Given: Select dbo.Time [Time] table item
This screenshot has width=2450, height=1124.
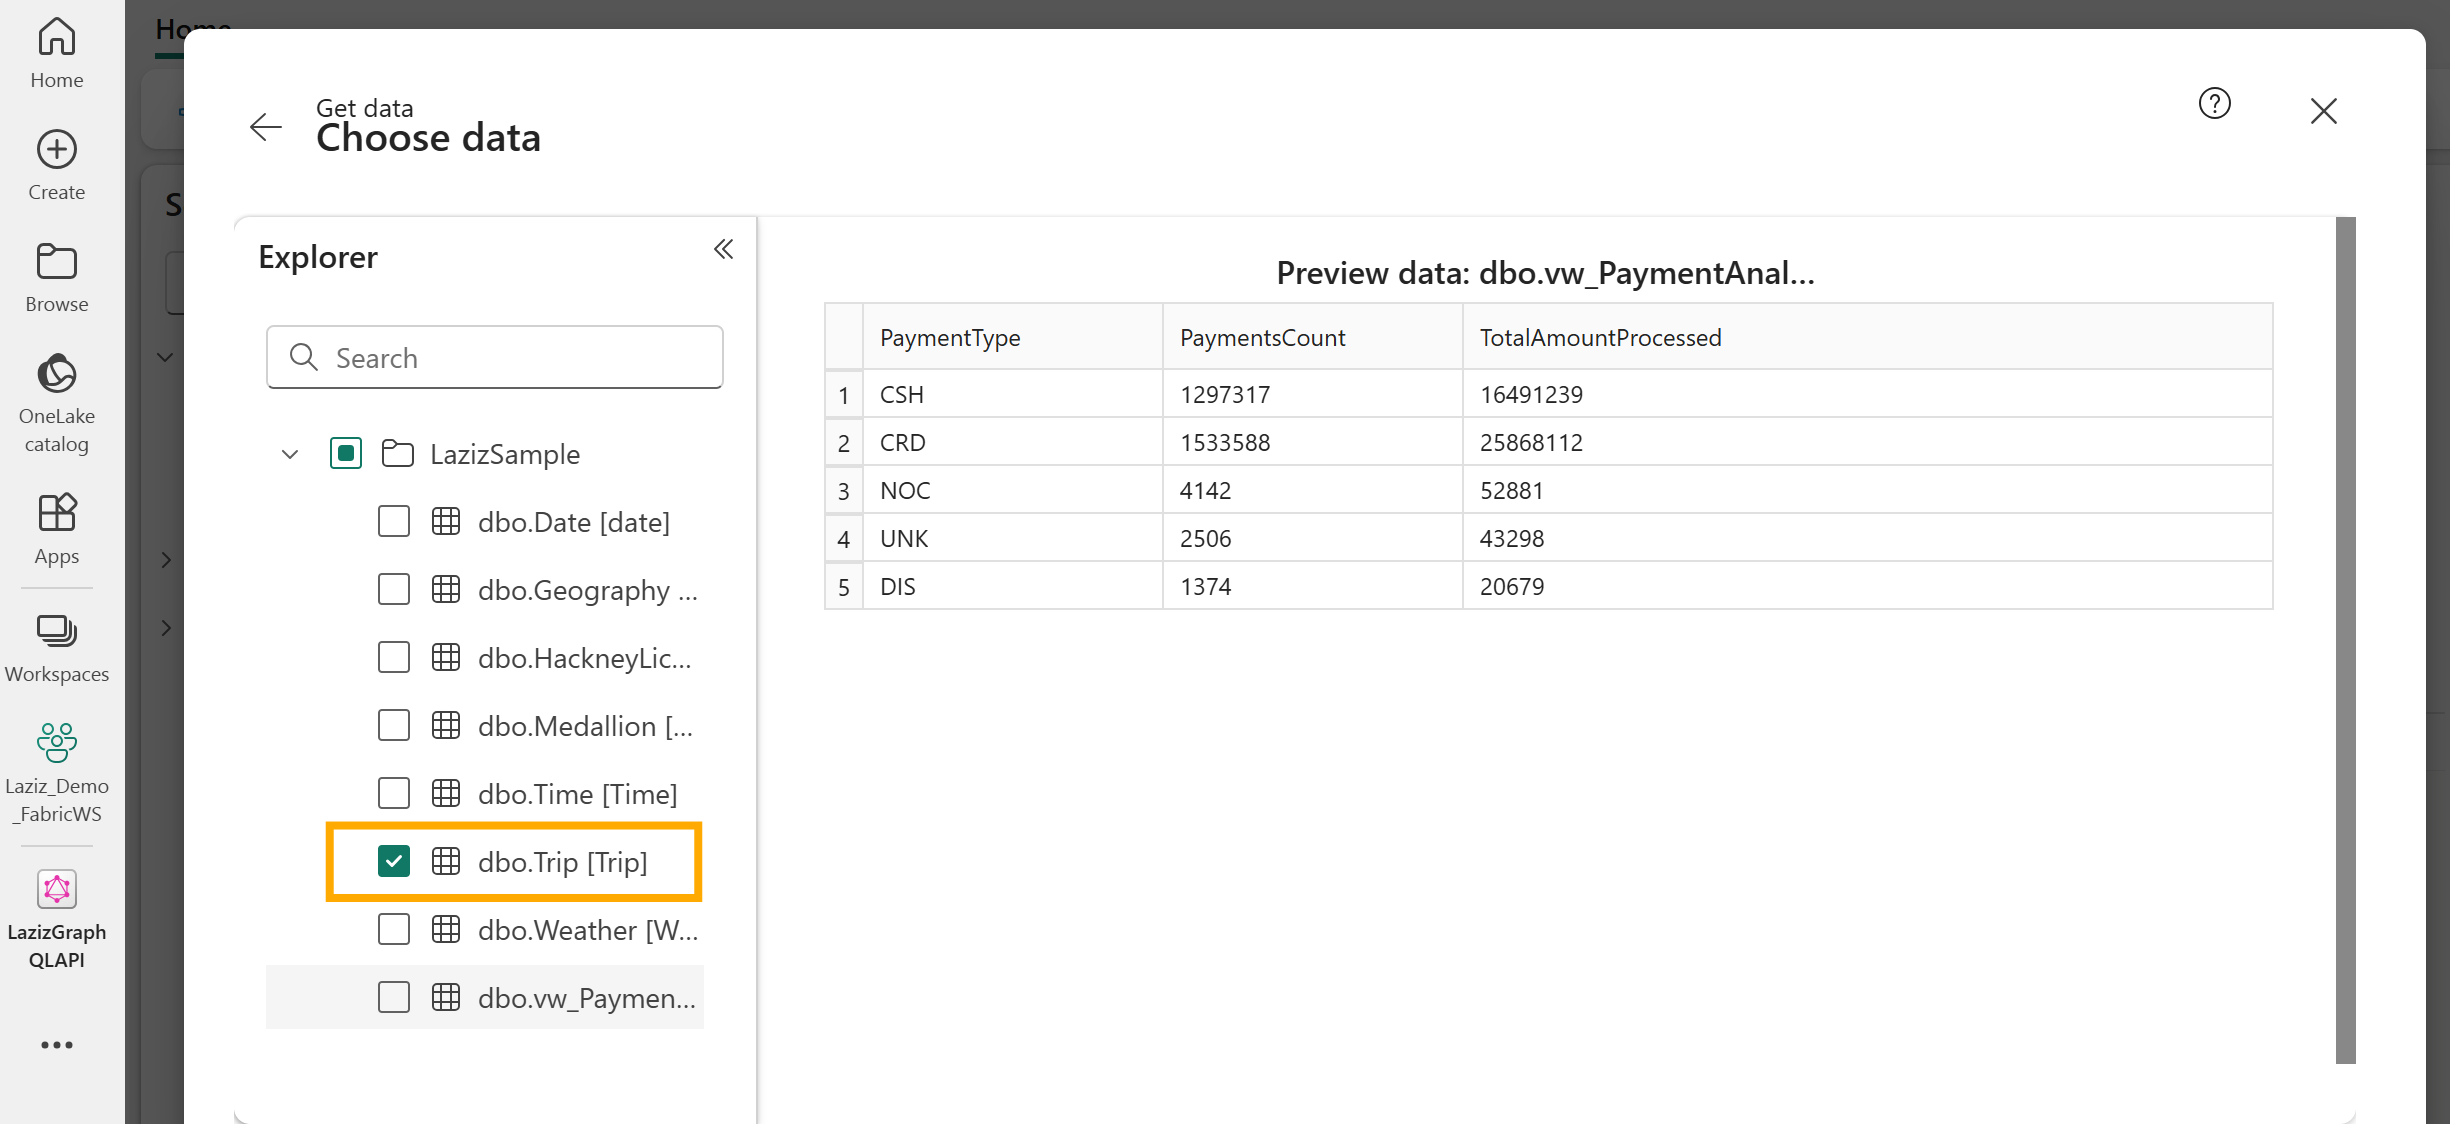Looking at the screenshot, I should point(577,793).
